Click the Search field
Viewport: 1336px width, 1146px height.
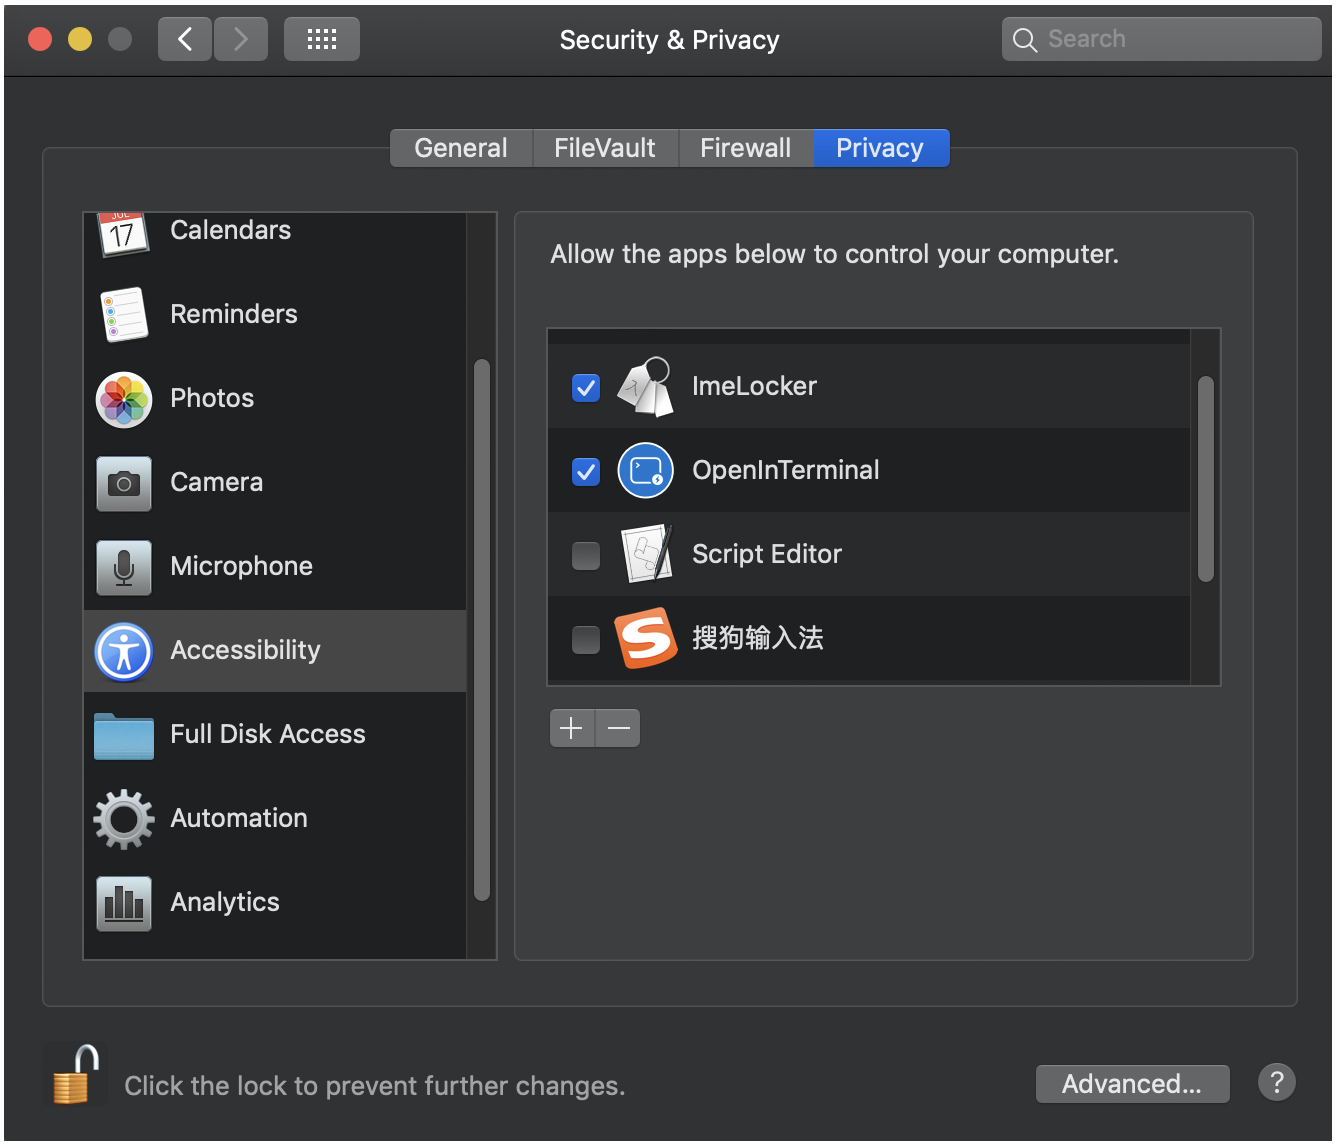point(1161,39)
